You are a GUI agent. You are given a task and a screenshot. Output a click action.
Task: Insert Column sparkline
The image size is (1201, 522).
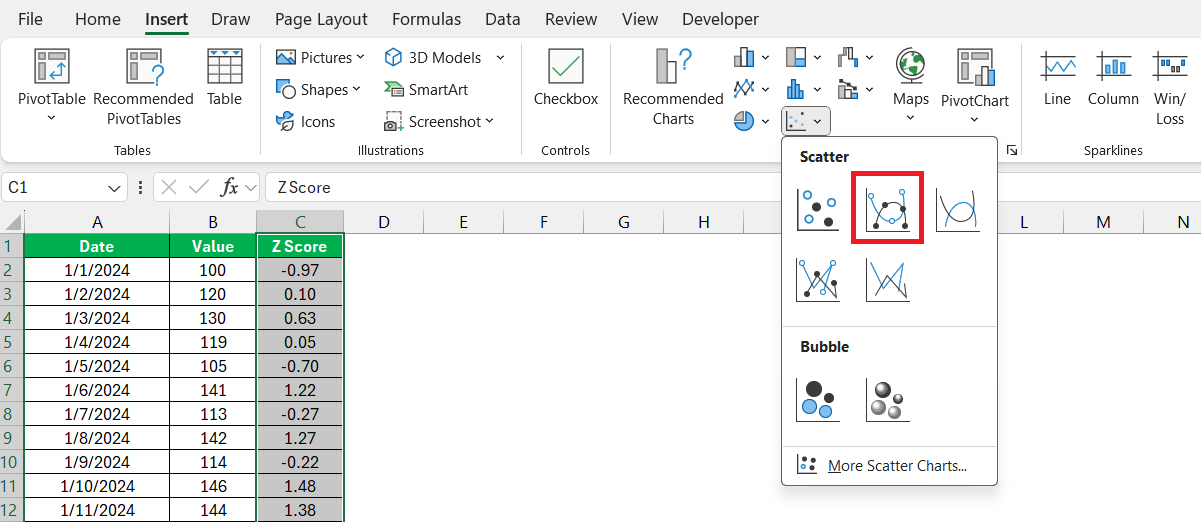pyautogui.click(x=1113, y=78)
